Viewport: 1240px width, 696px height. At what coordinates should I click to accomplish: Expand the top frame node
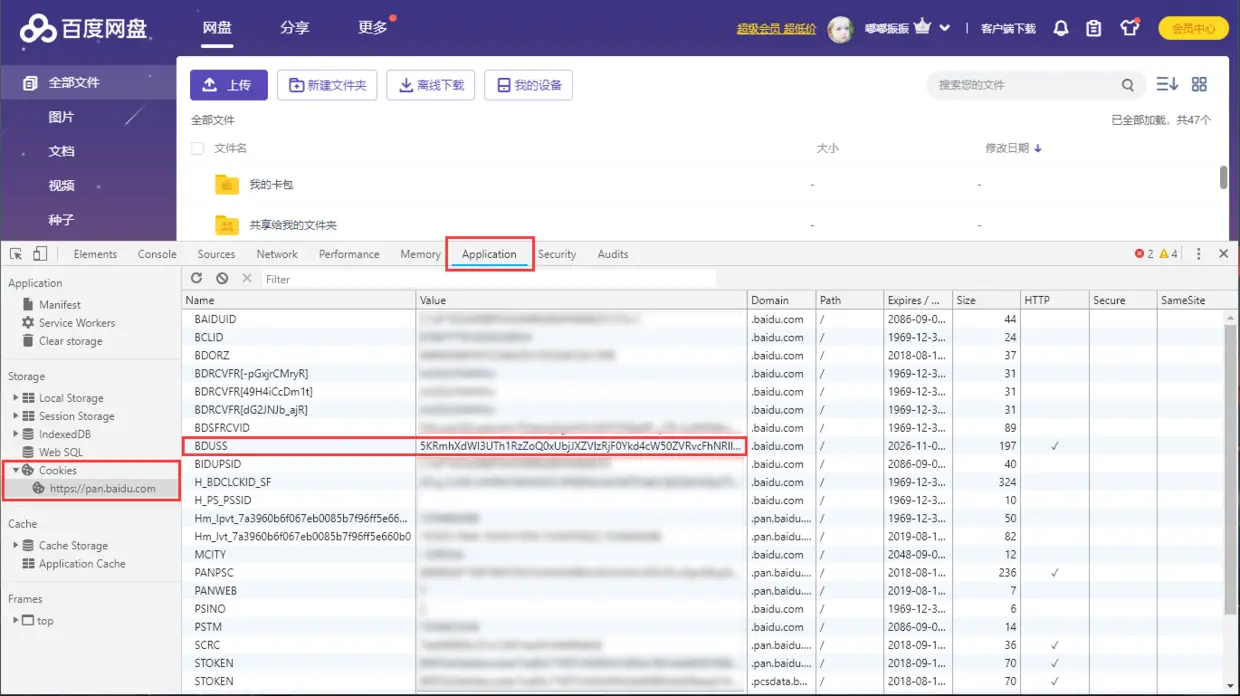(15, 620)
